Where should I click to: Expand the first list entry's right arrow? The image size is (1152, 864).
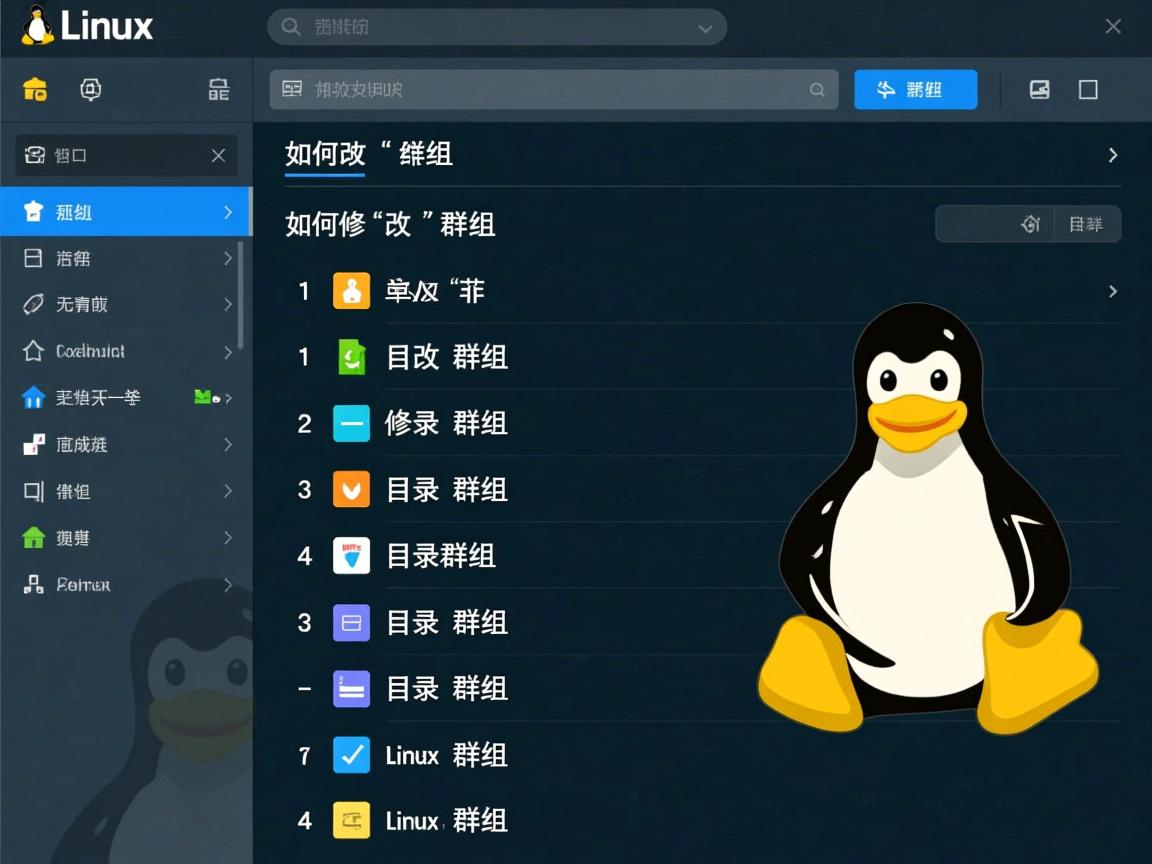click(x=1113, y=291)
